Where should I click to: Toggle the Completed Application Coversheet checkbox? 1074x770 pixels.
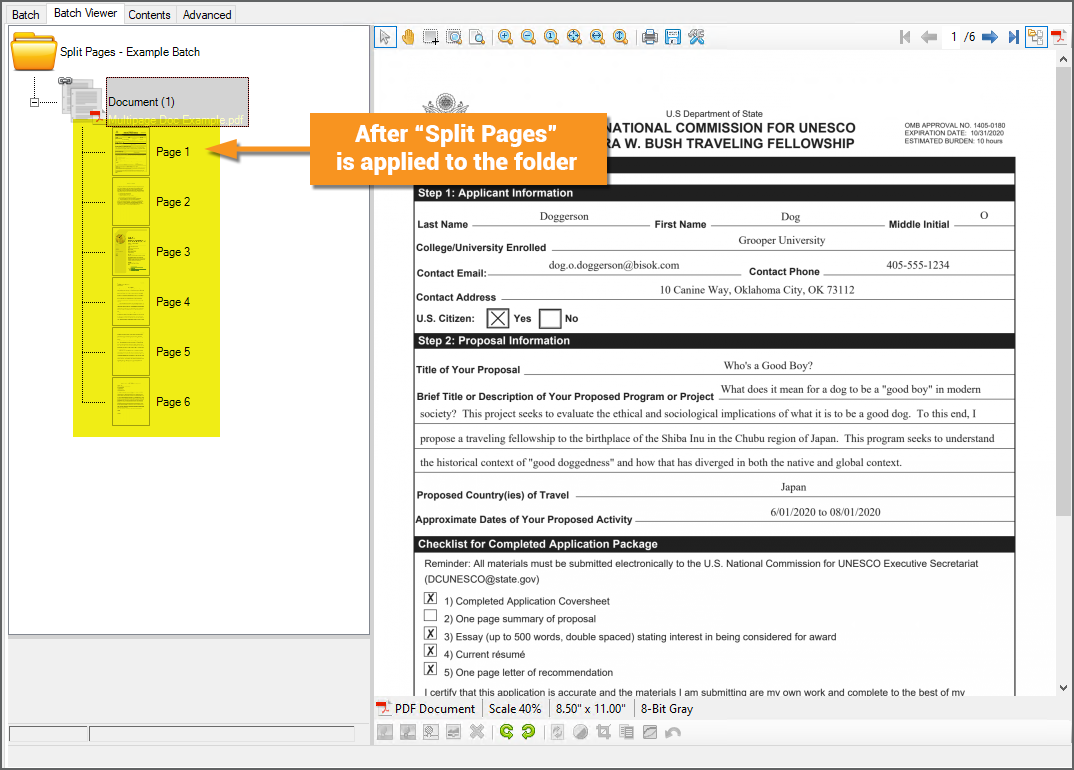click(430, 598)
